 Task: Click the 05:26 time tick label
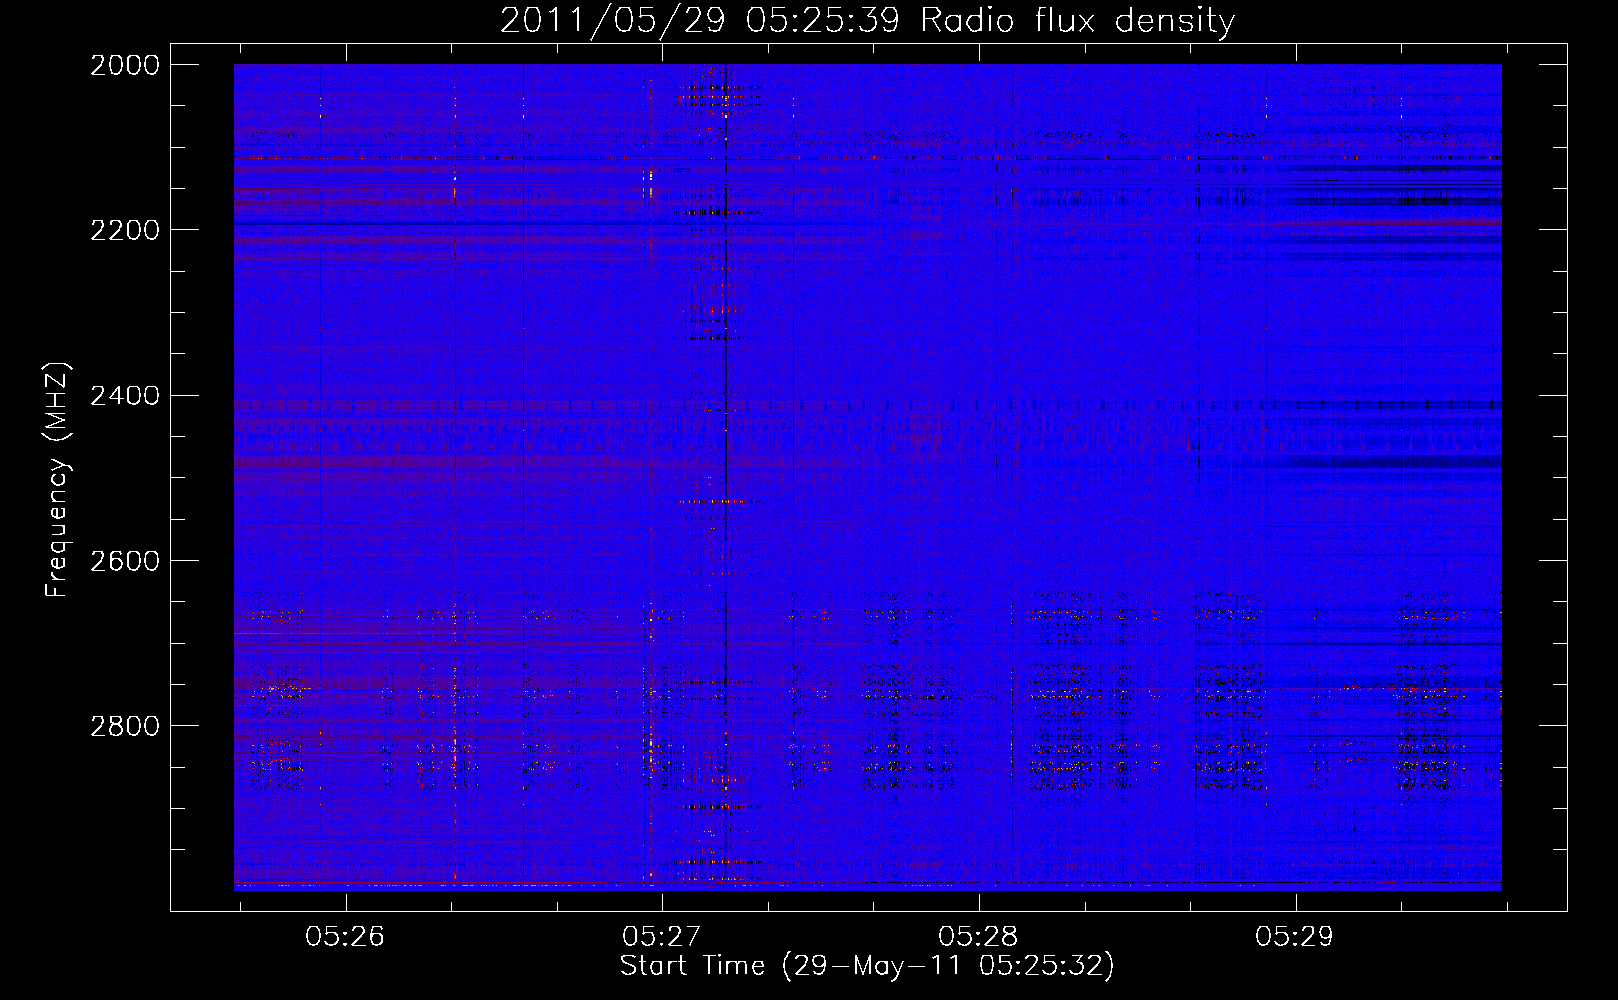[345, 937]
